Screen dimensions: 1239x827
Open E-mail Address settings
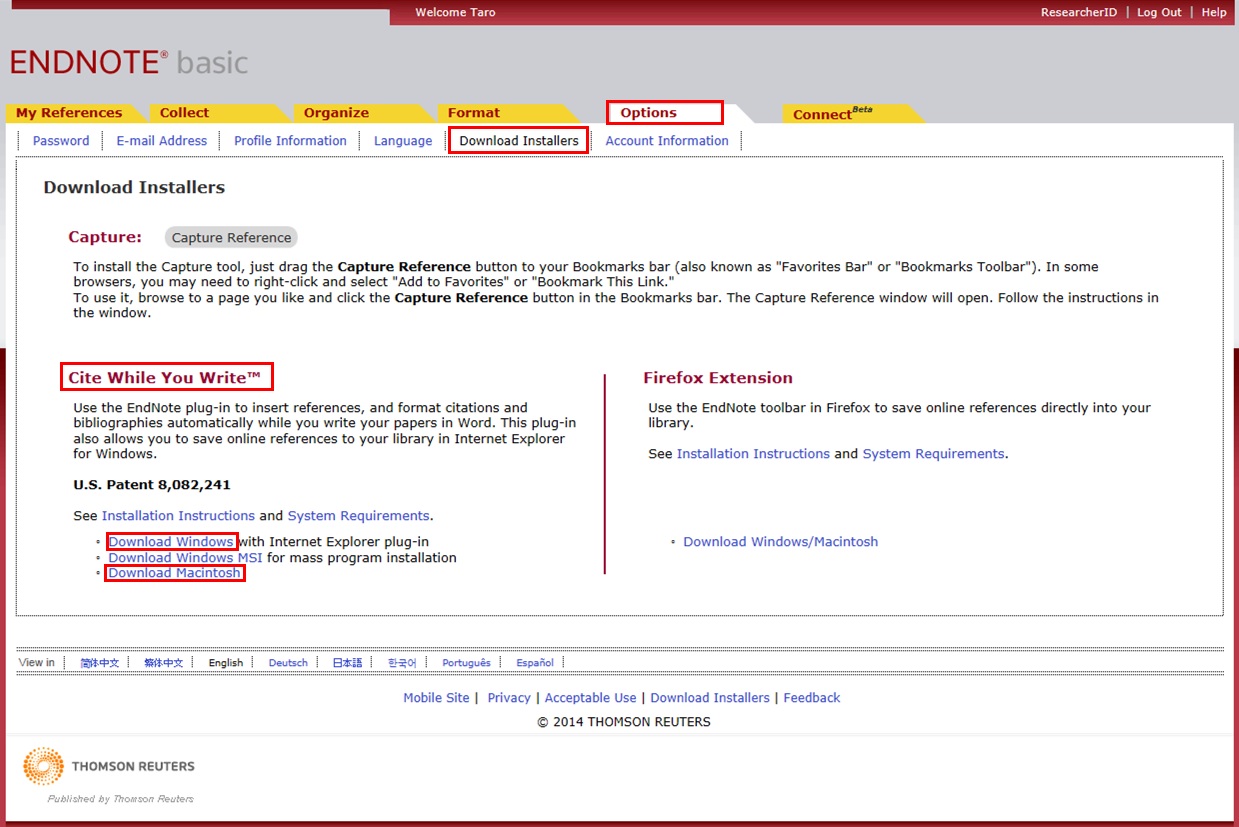point(162,141)
